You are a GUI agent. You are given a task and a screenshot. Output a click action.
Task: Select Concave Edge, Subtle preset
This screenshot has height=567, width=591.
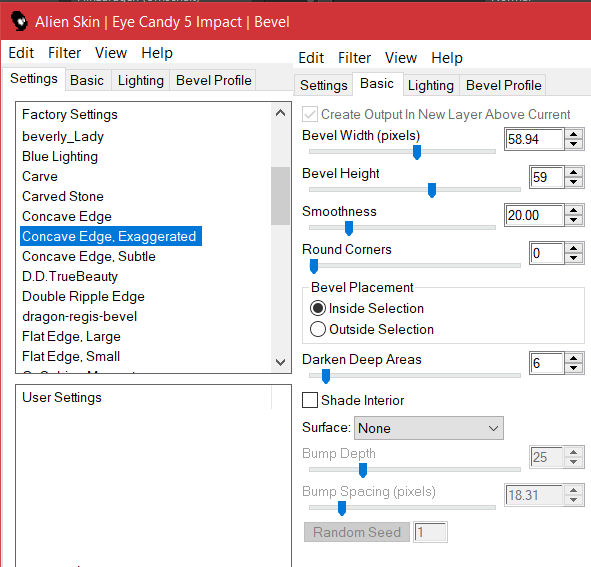click(89, 256)
